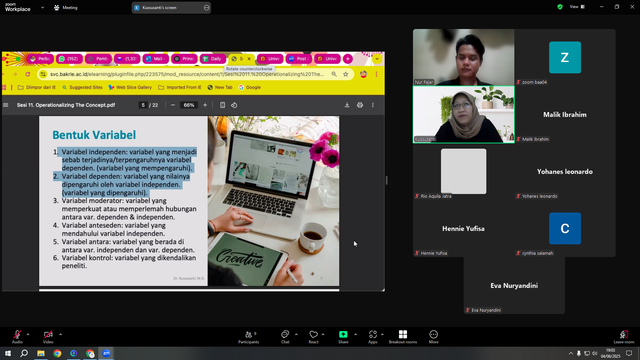Open the tab search dropdown in browser
Image resolution: width=640 pixels, height=360 pixels.
click(x=377, y=59)
